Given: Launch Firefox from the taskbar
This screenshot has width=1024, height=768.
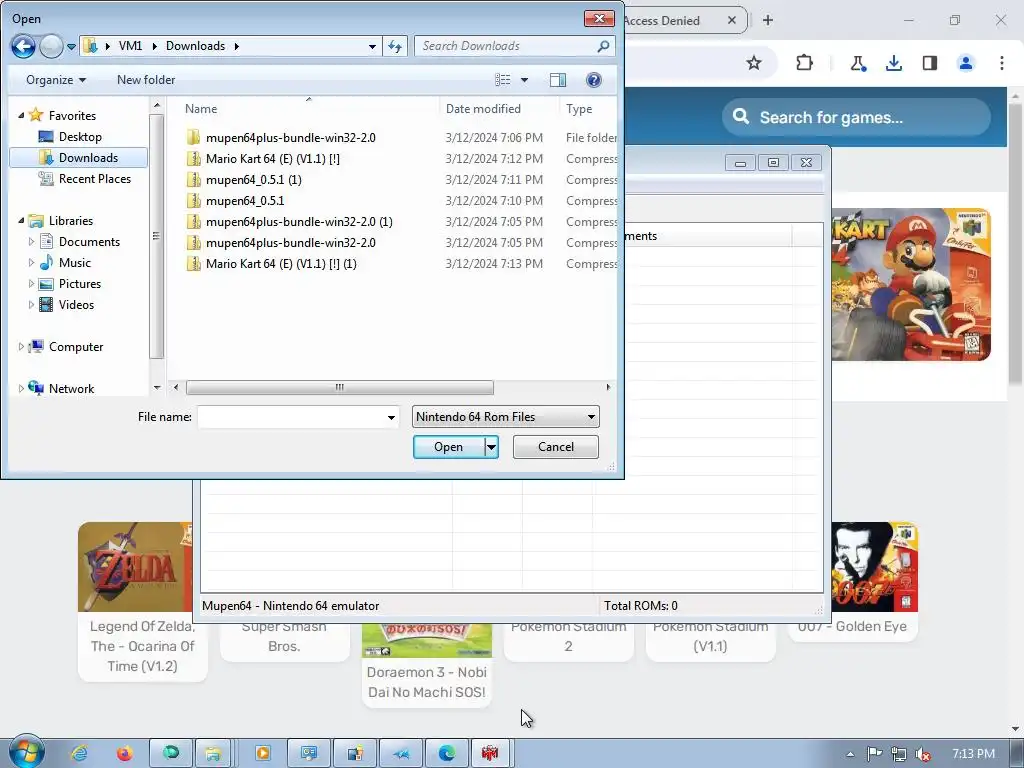Looking at the screenshot, I should [x=124, y=753].
